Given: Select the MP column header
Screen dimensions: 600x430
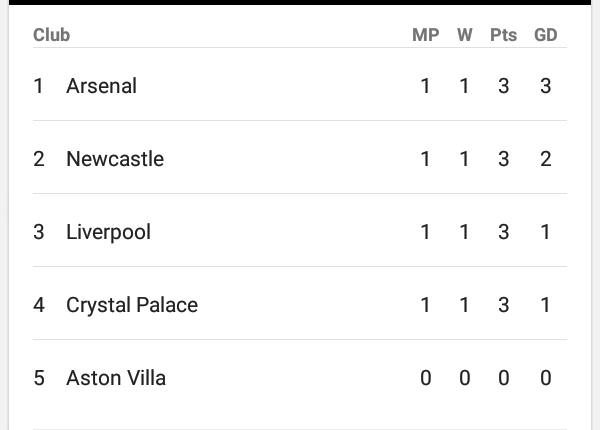Looking at the screenshot, I should (425, 35).
